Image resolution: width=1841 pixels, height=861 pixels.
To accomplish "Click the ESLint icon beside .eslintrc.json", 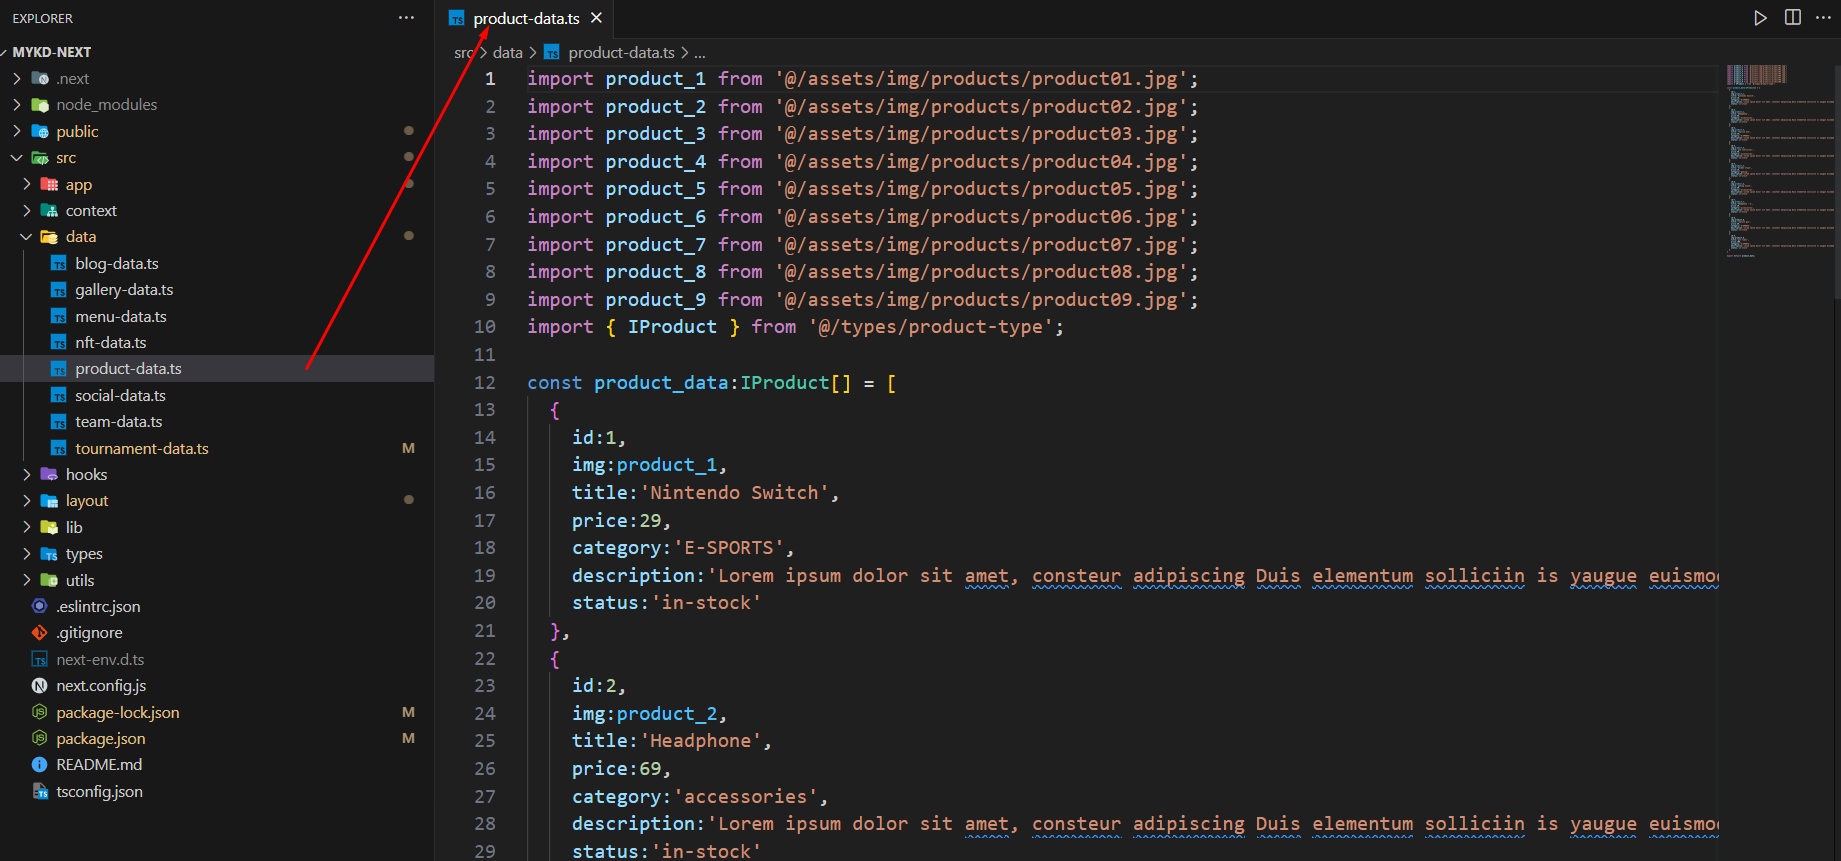I will point(40,606).
